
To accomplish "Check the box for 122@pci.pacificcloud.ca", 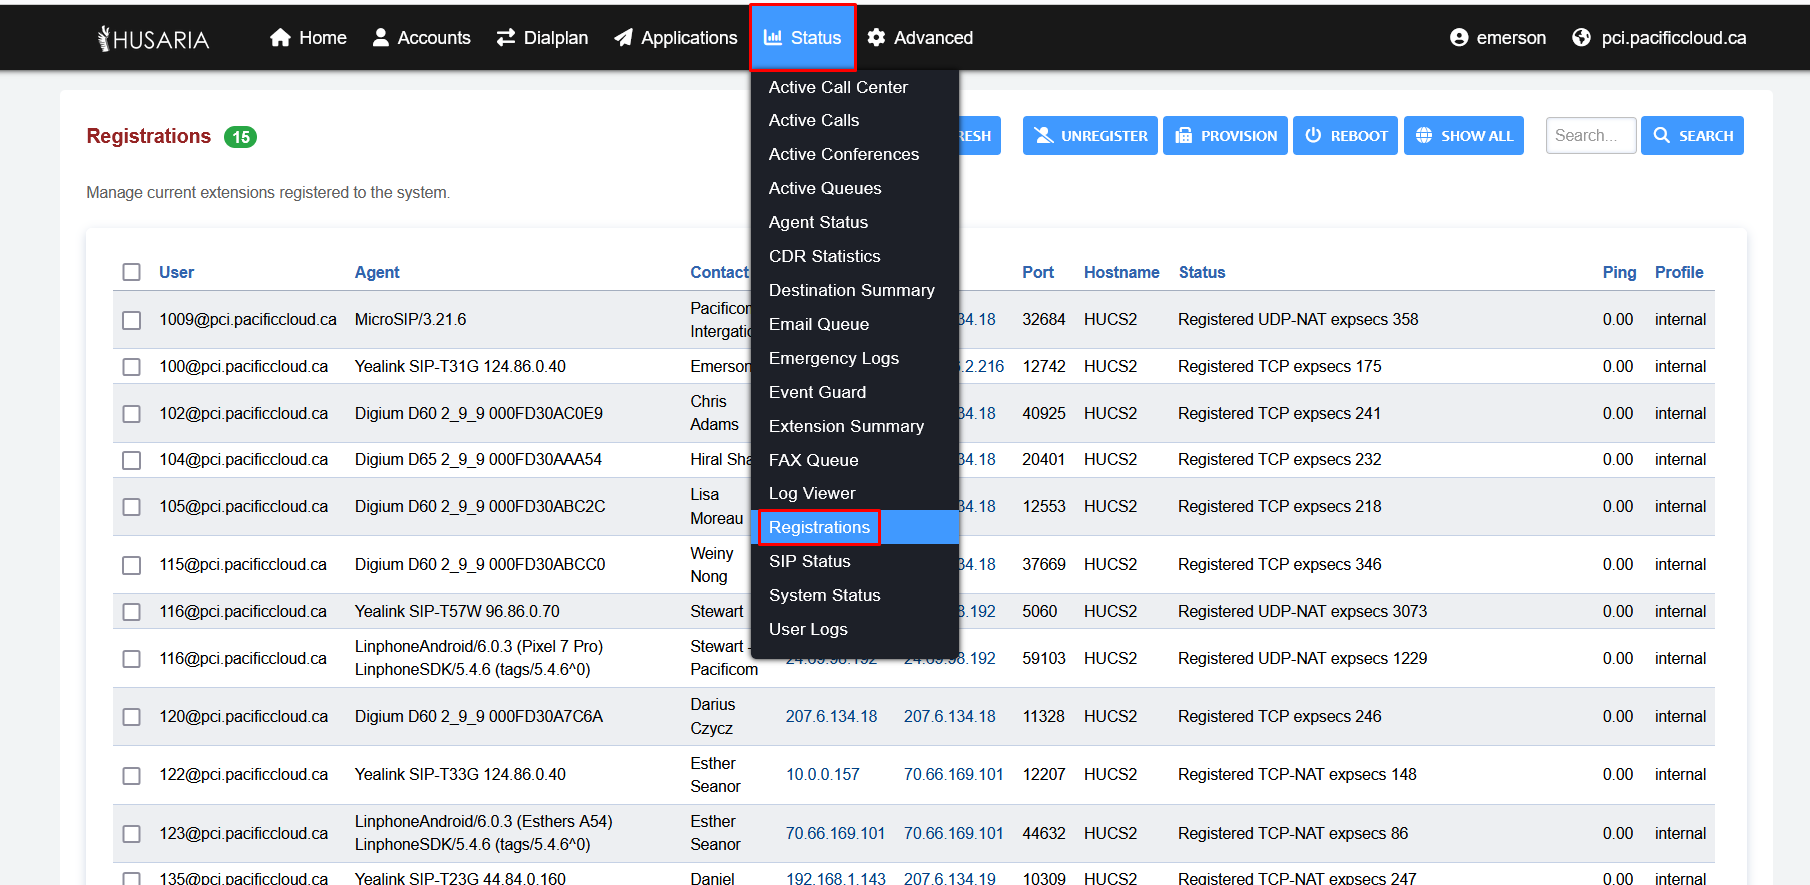I will point(131,775).
